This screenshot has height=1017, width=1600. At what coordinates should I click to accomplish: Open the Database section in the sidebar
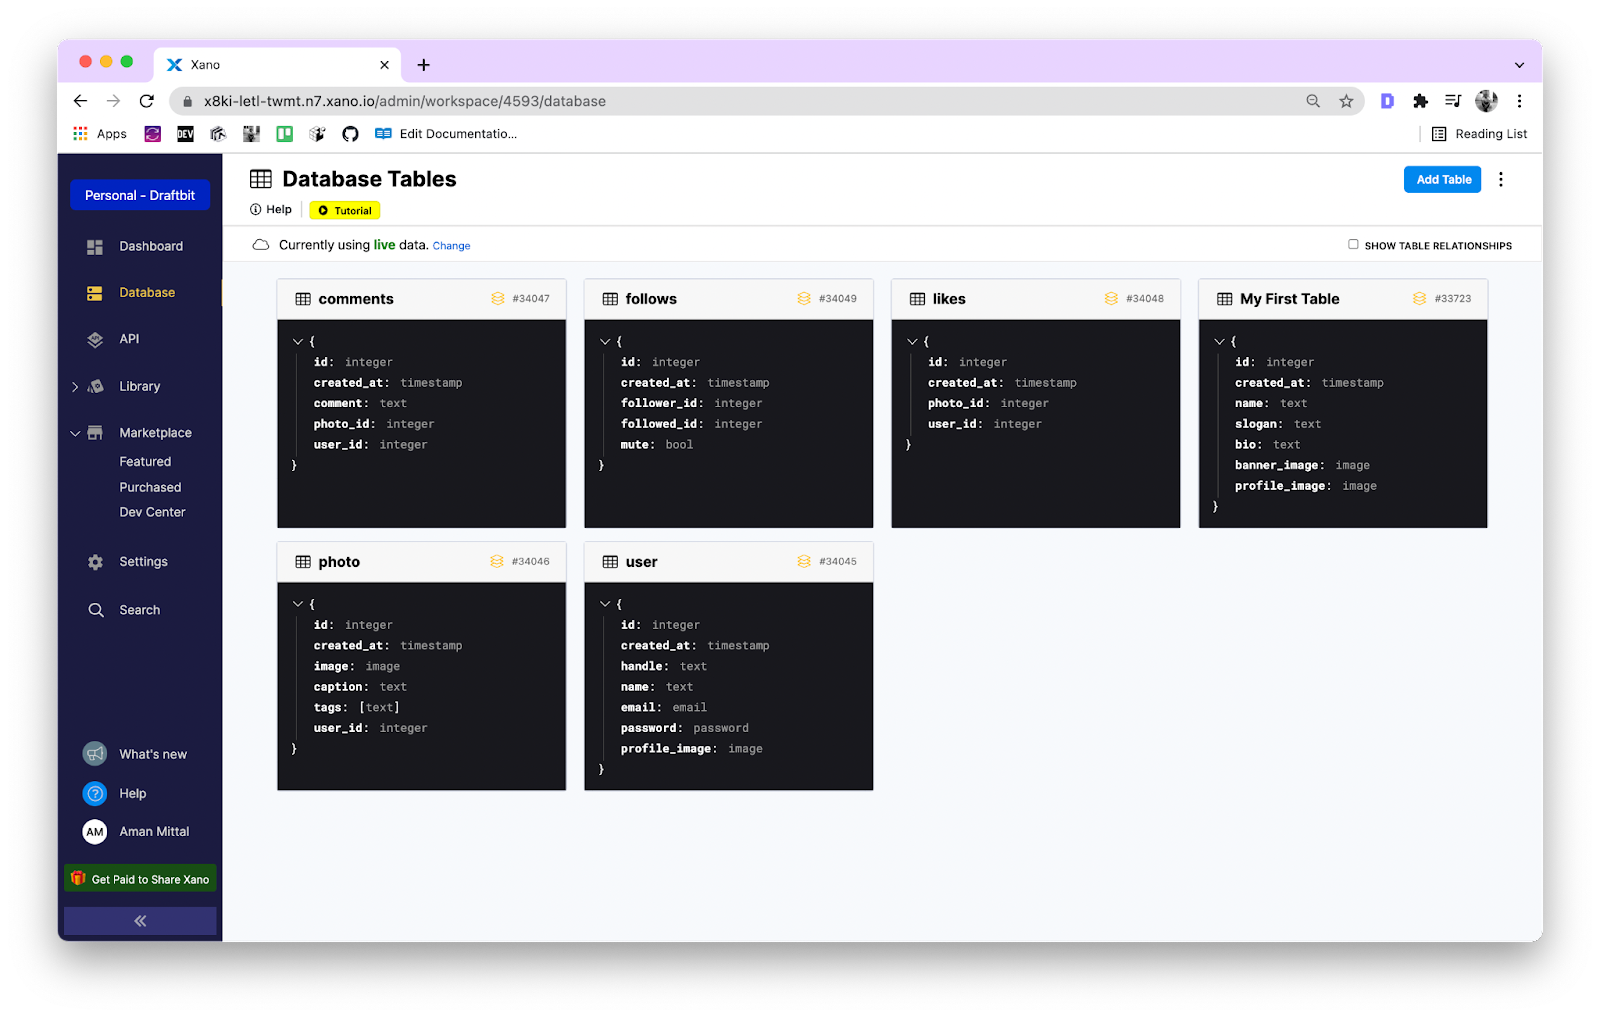[x=146, y=292]
